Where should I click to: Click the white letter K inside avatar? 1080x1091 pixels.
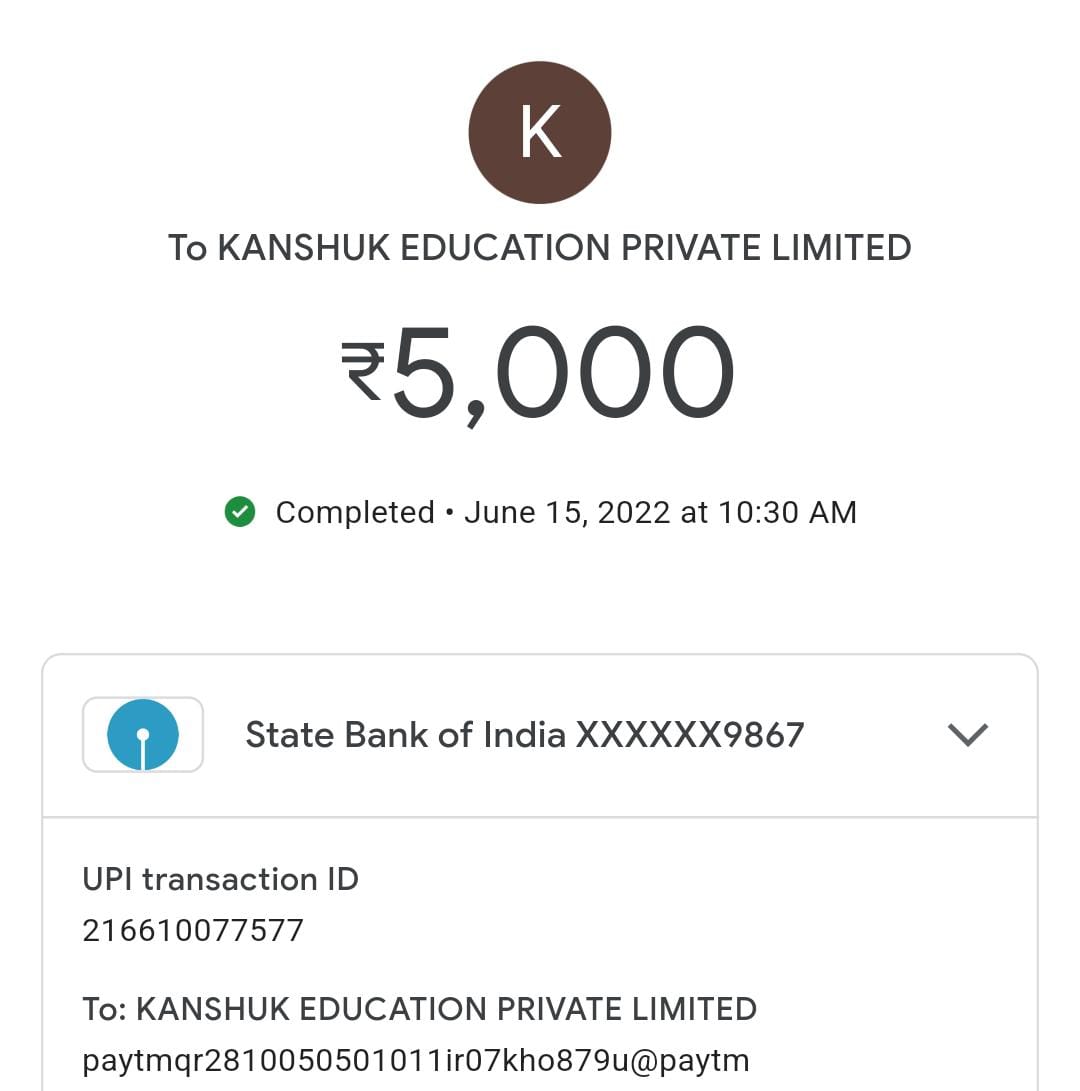tap(540, 132)
